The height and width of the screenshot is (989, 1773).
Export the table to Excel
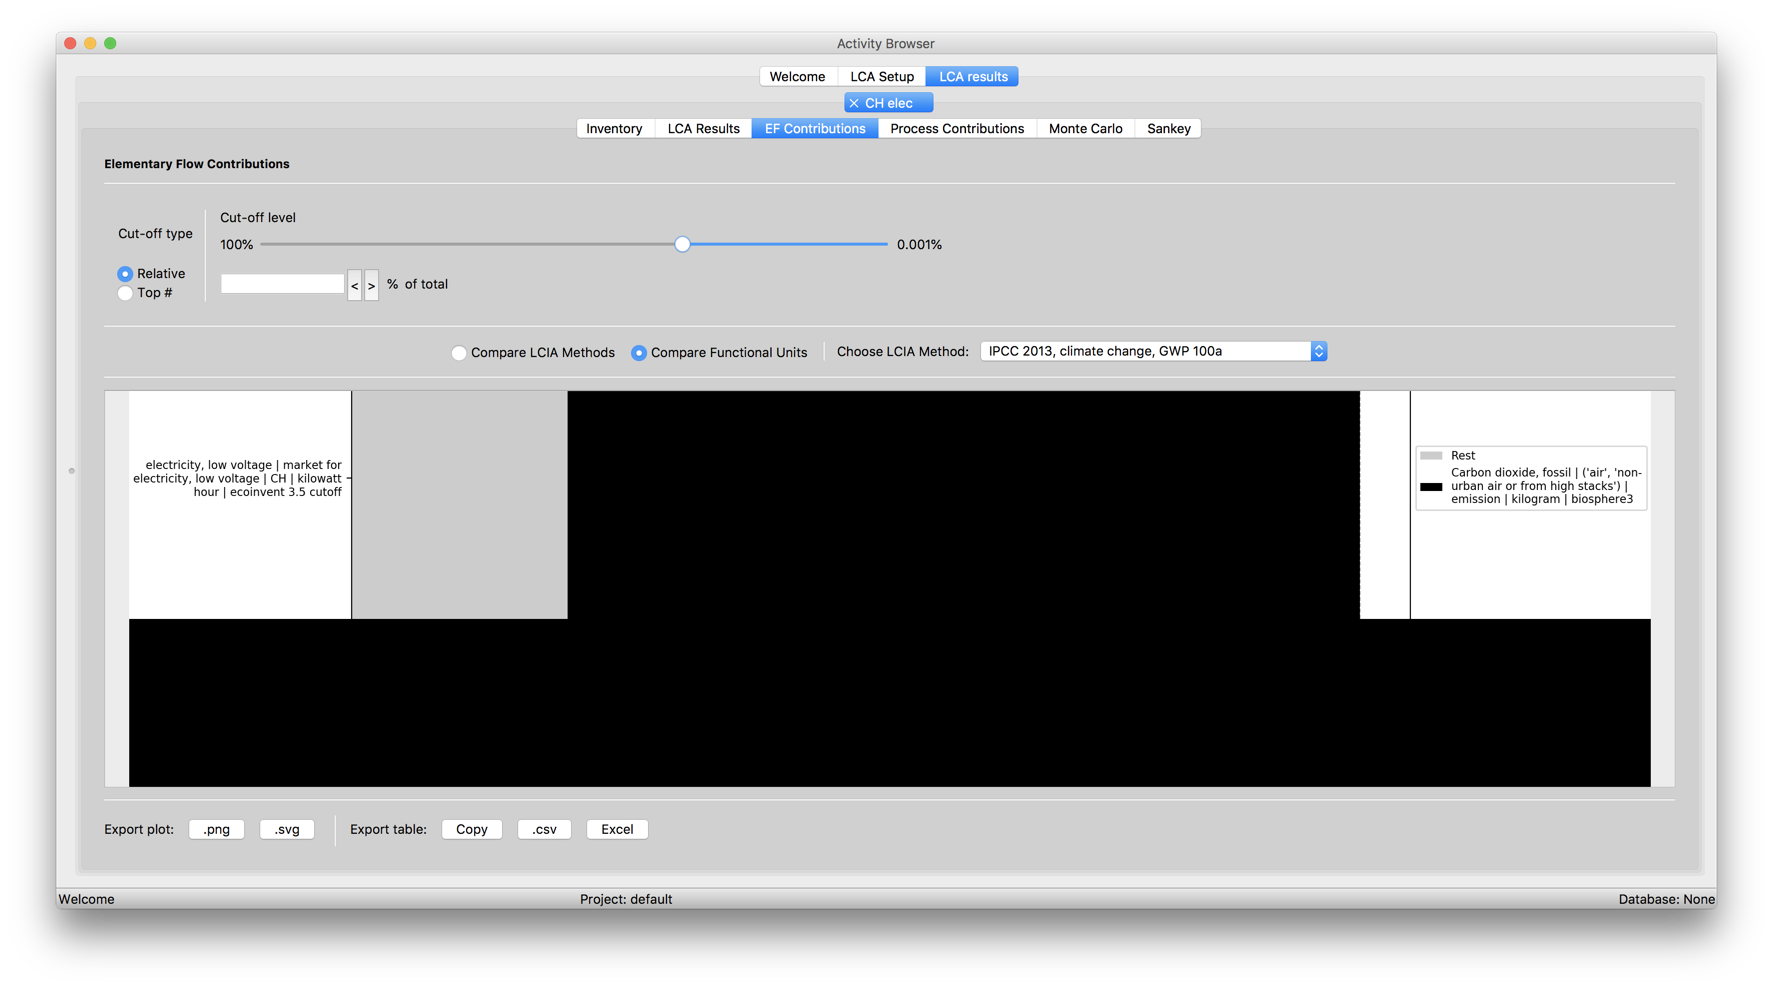[616, 829]
